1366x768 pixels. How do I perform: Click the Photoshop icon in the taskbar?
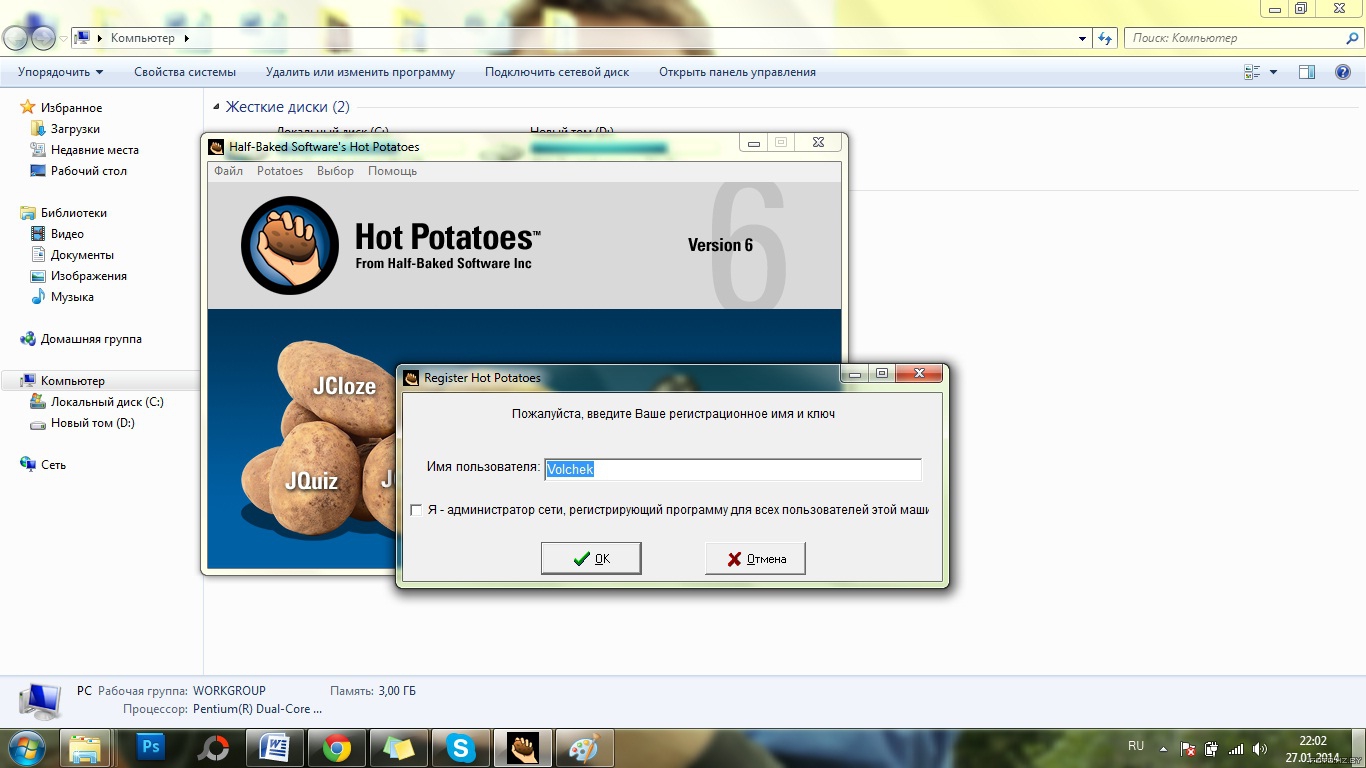coord(151,747)
